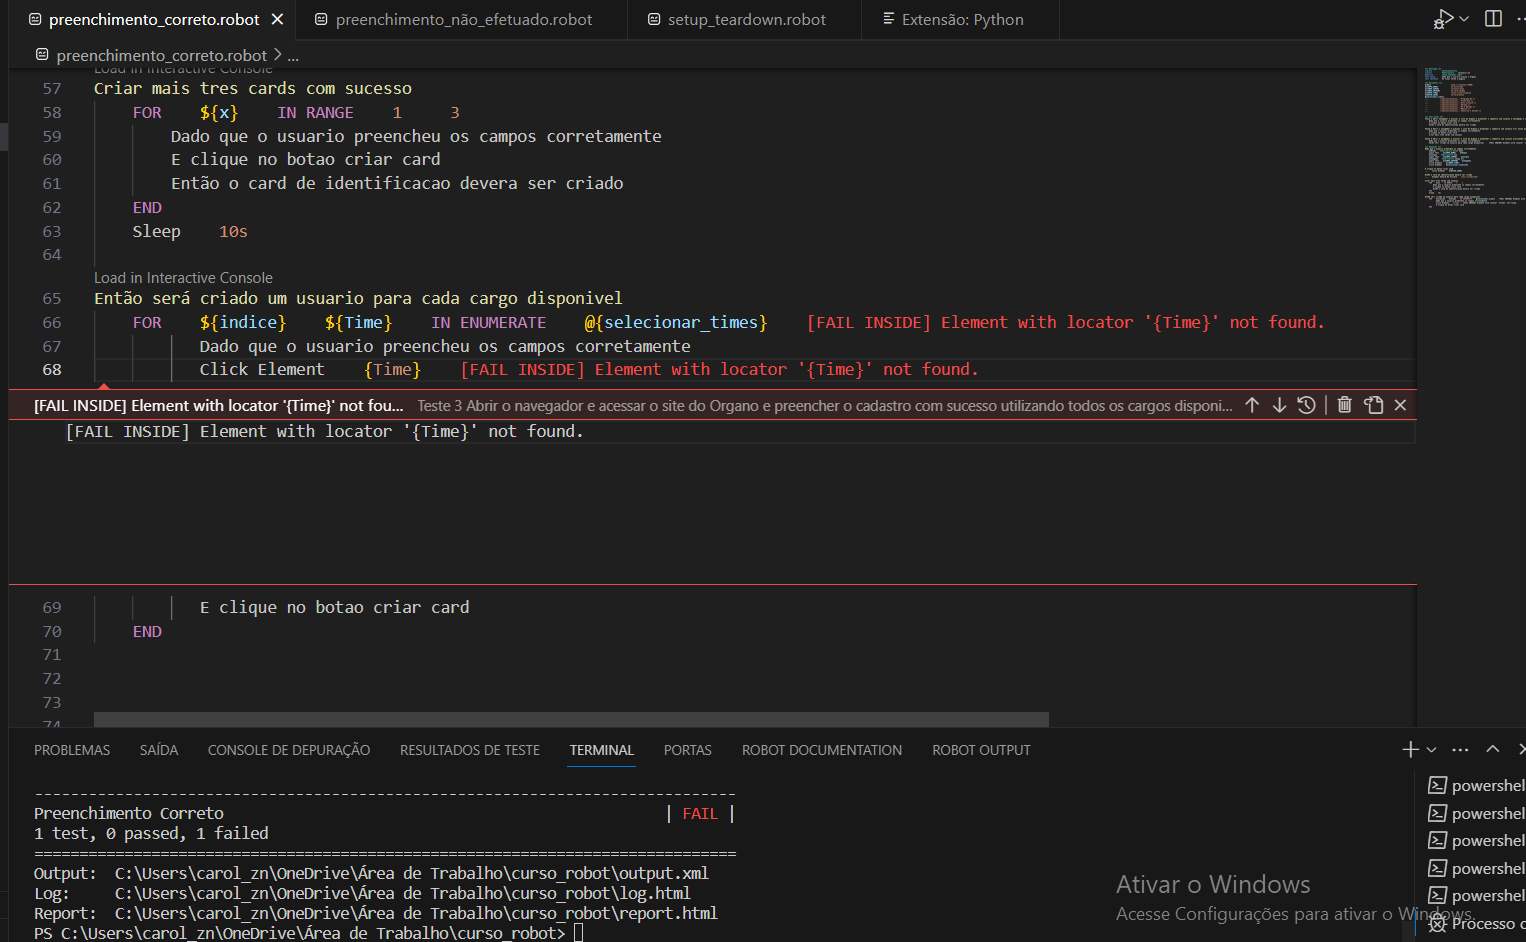Select the fourth powershell terminal

point(1476,868)
